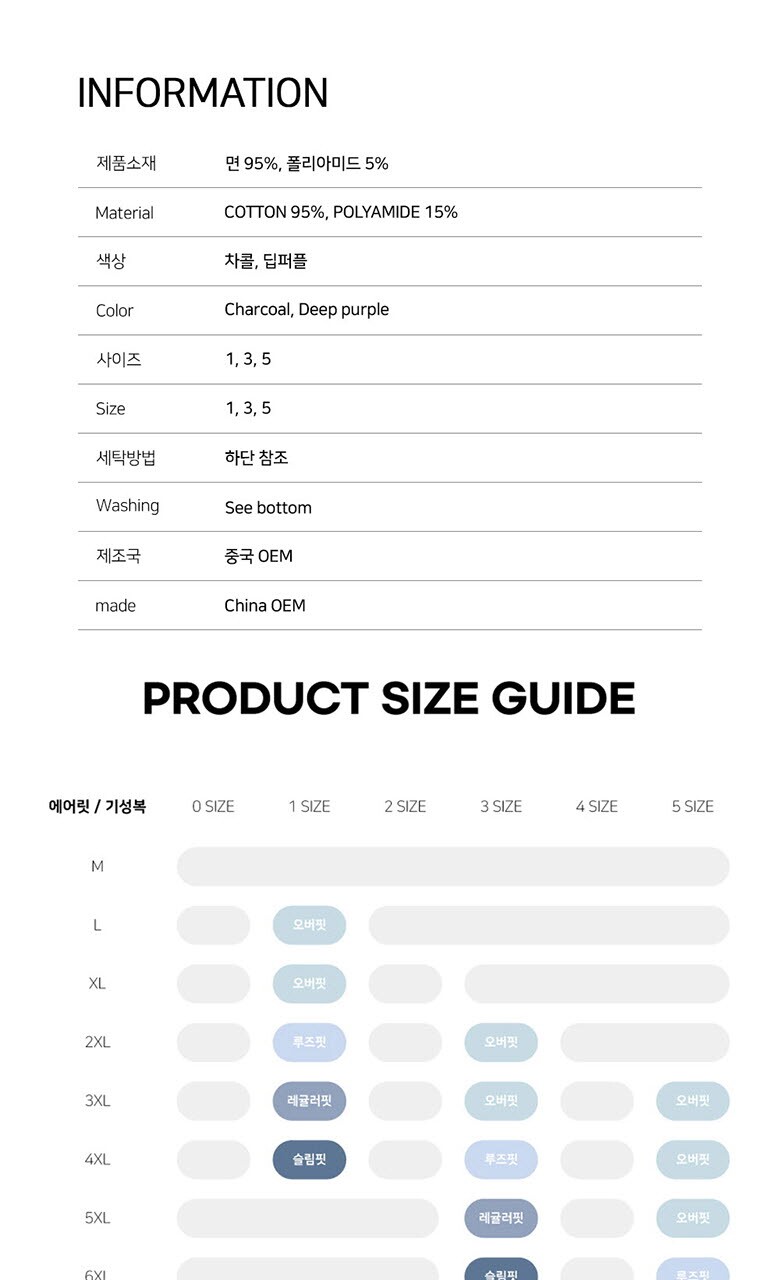The image size is (780, 1280).
Task: Click the 오버핏 pill in the XL row
Action: click(x=309, y=984)
